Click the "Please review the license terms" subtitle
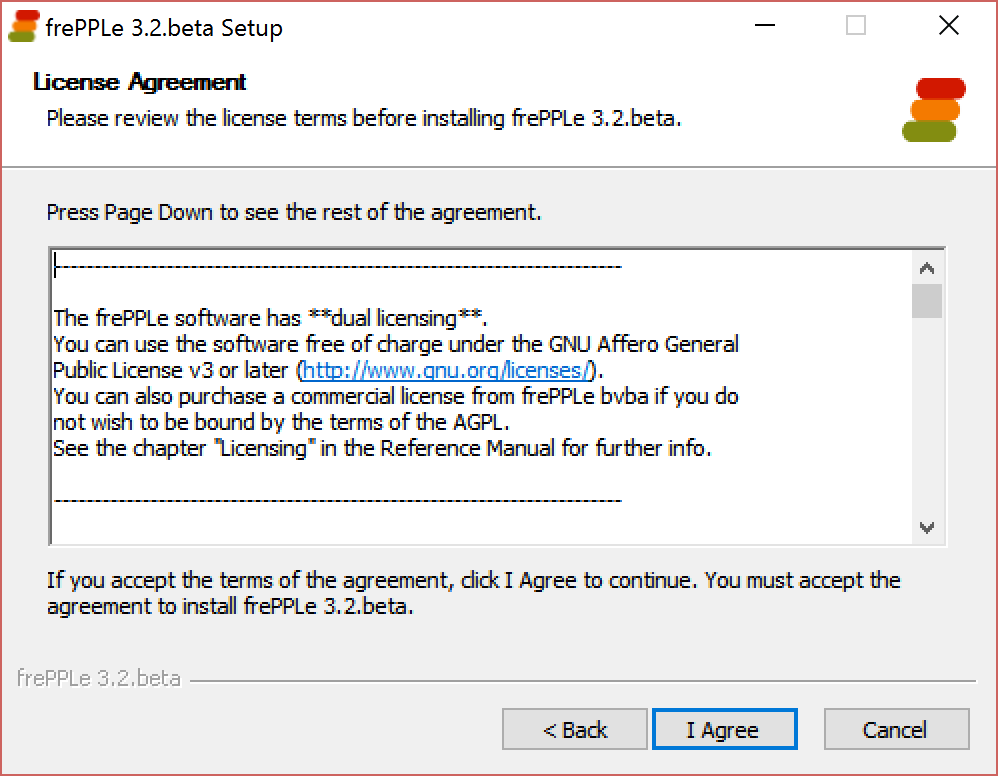 364,118
